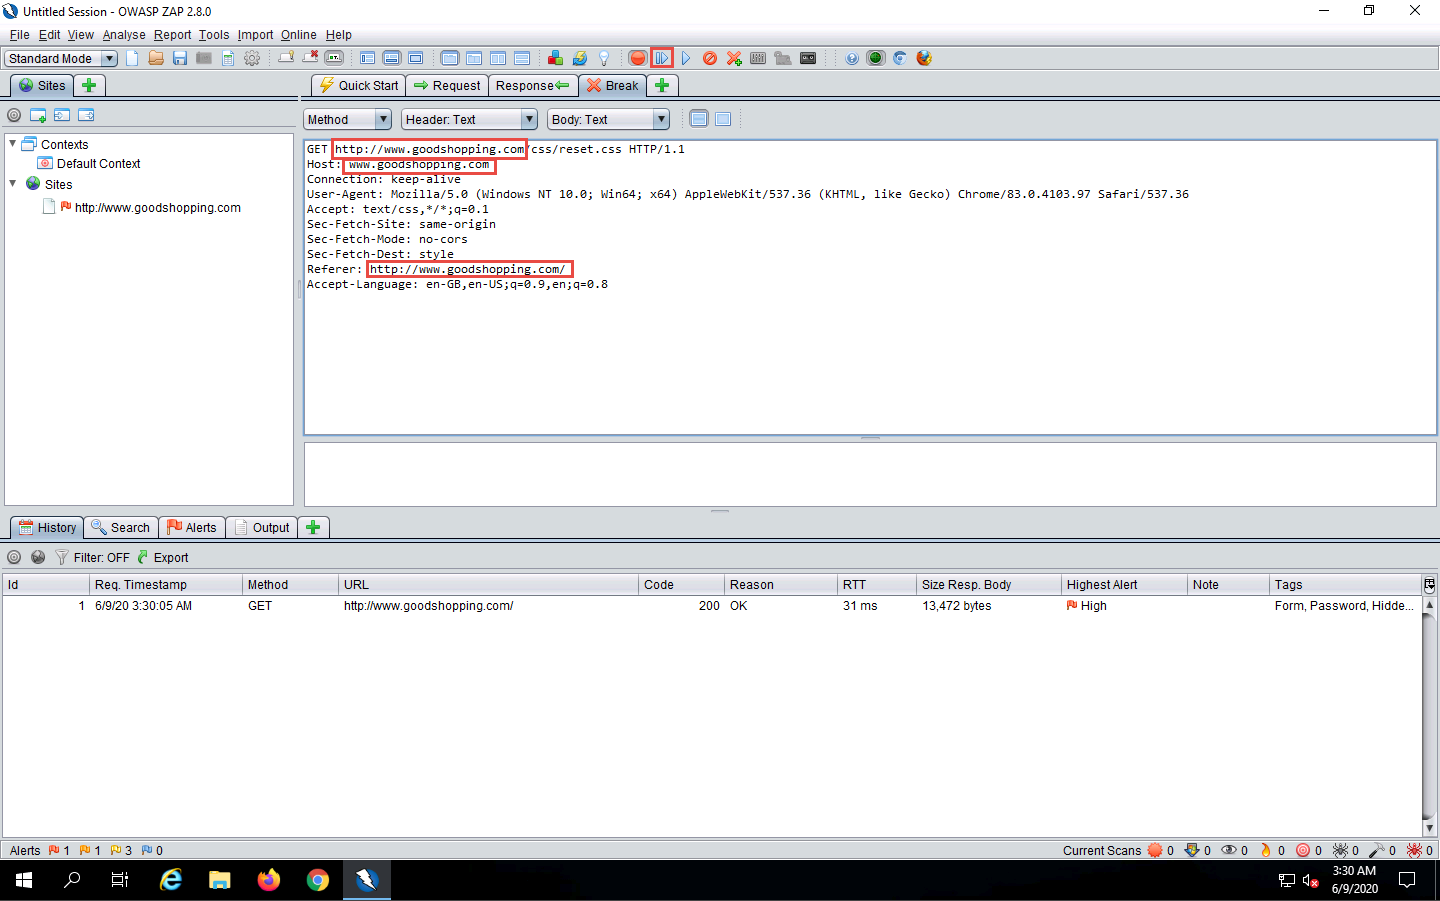
Task: Click the Persist Session save icon
Action: coord(180,58)
